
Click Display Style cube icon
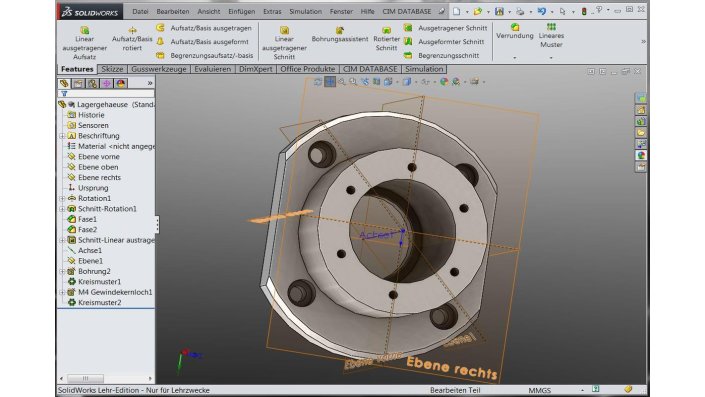[407, 81]
